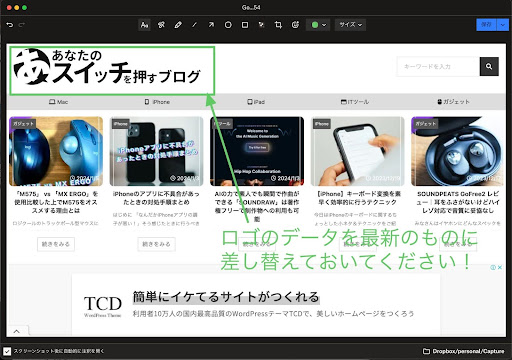
Task: Select the crop tool
Action: pyautogui.click(x=278, y=25)
